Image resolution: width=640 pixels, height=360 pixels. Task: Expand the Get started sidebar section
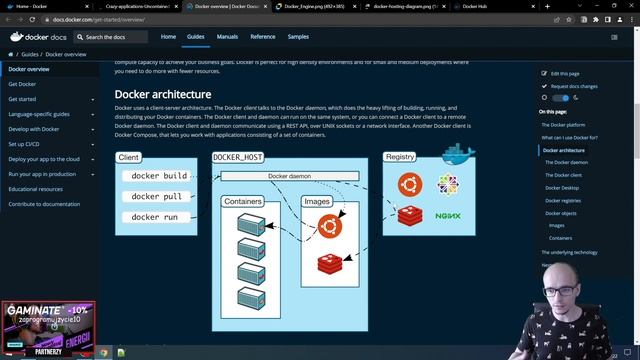[93, 99]
